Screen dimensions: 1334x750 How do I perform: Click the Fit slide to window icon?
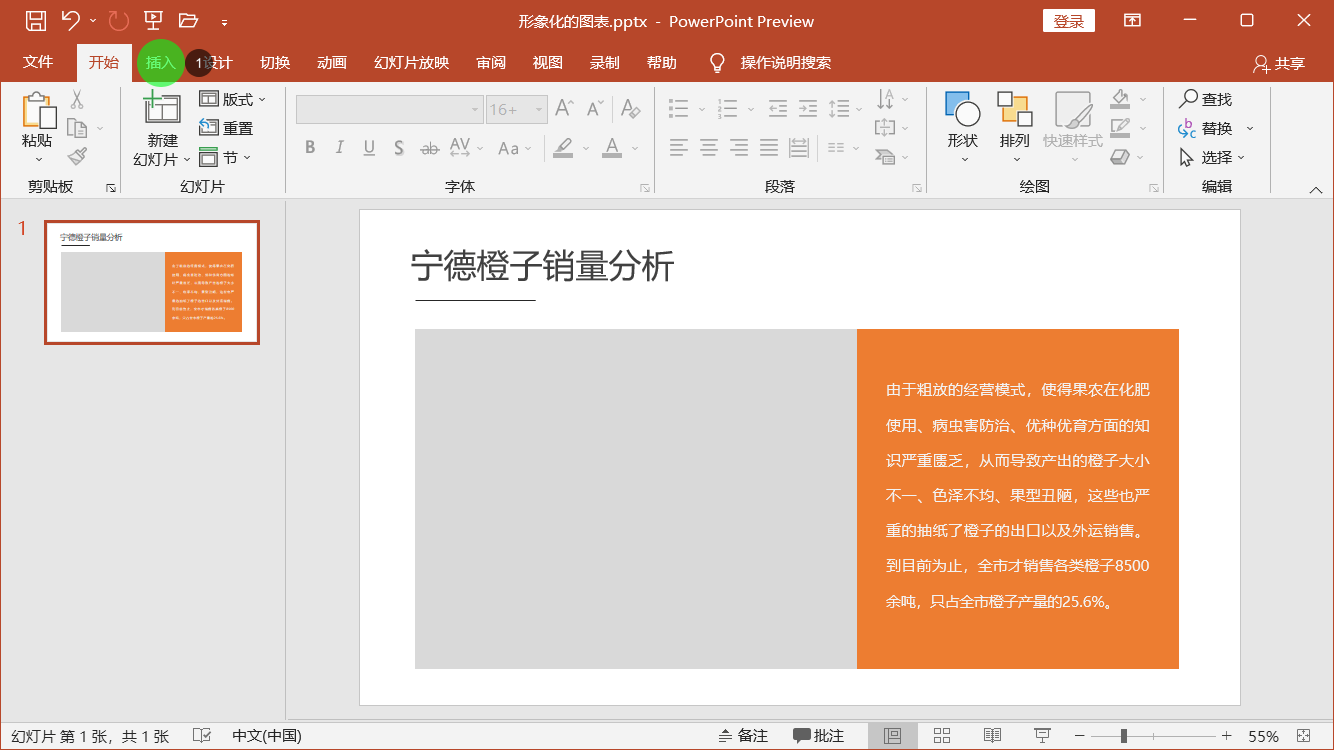point(1303,736)
